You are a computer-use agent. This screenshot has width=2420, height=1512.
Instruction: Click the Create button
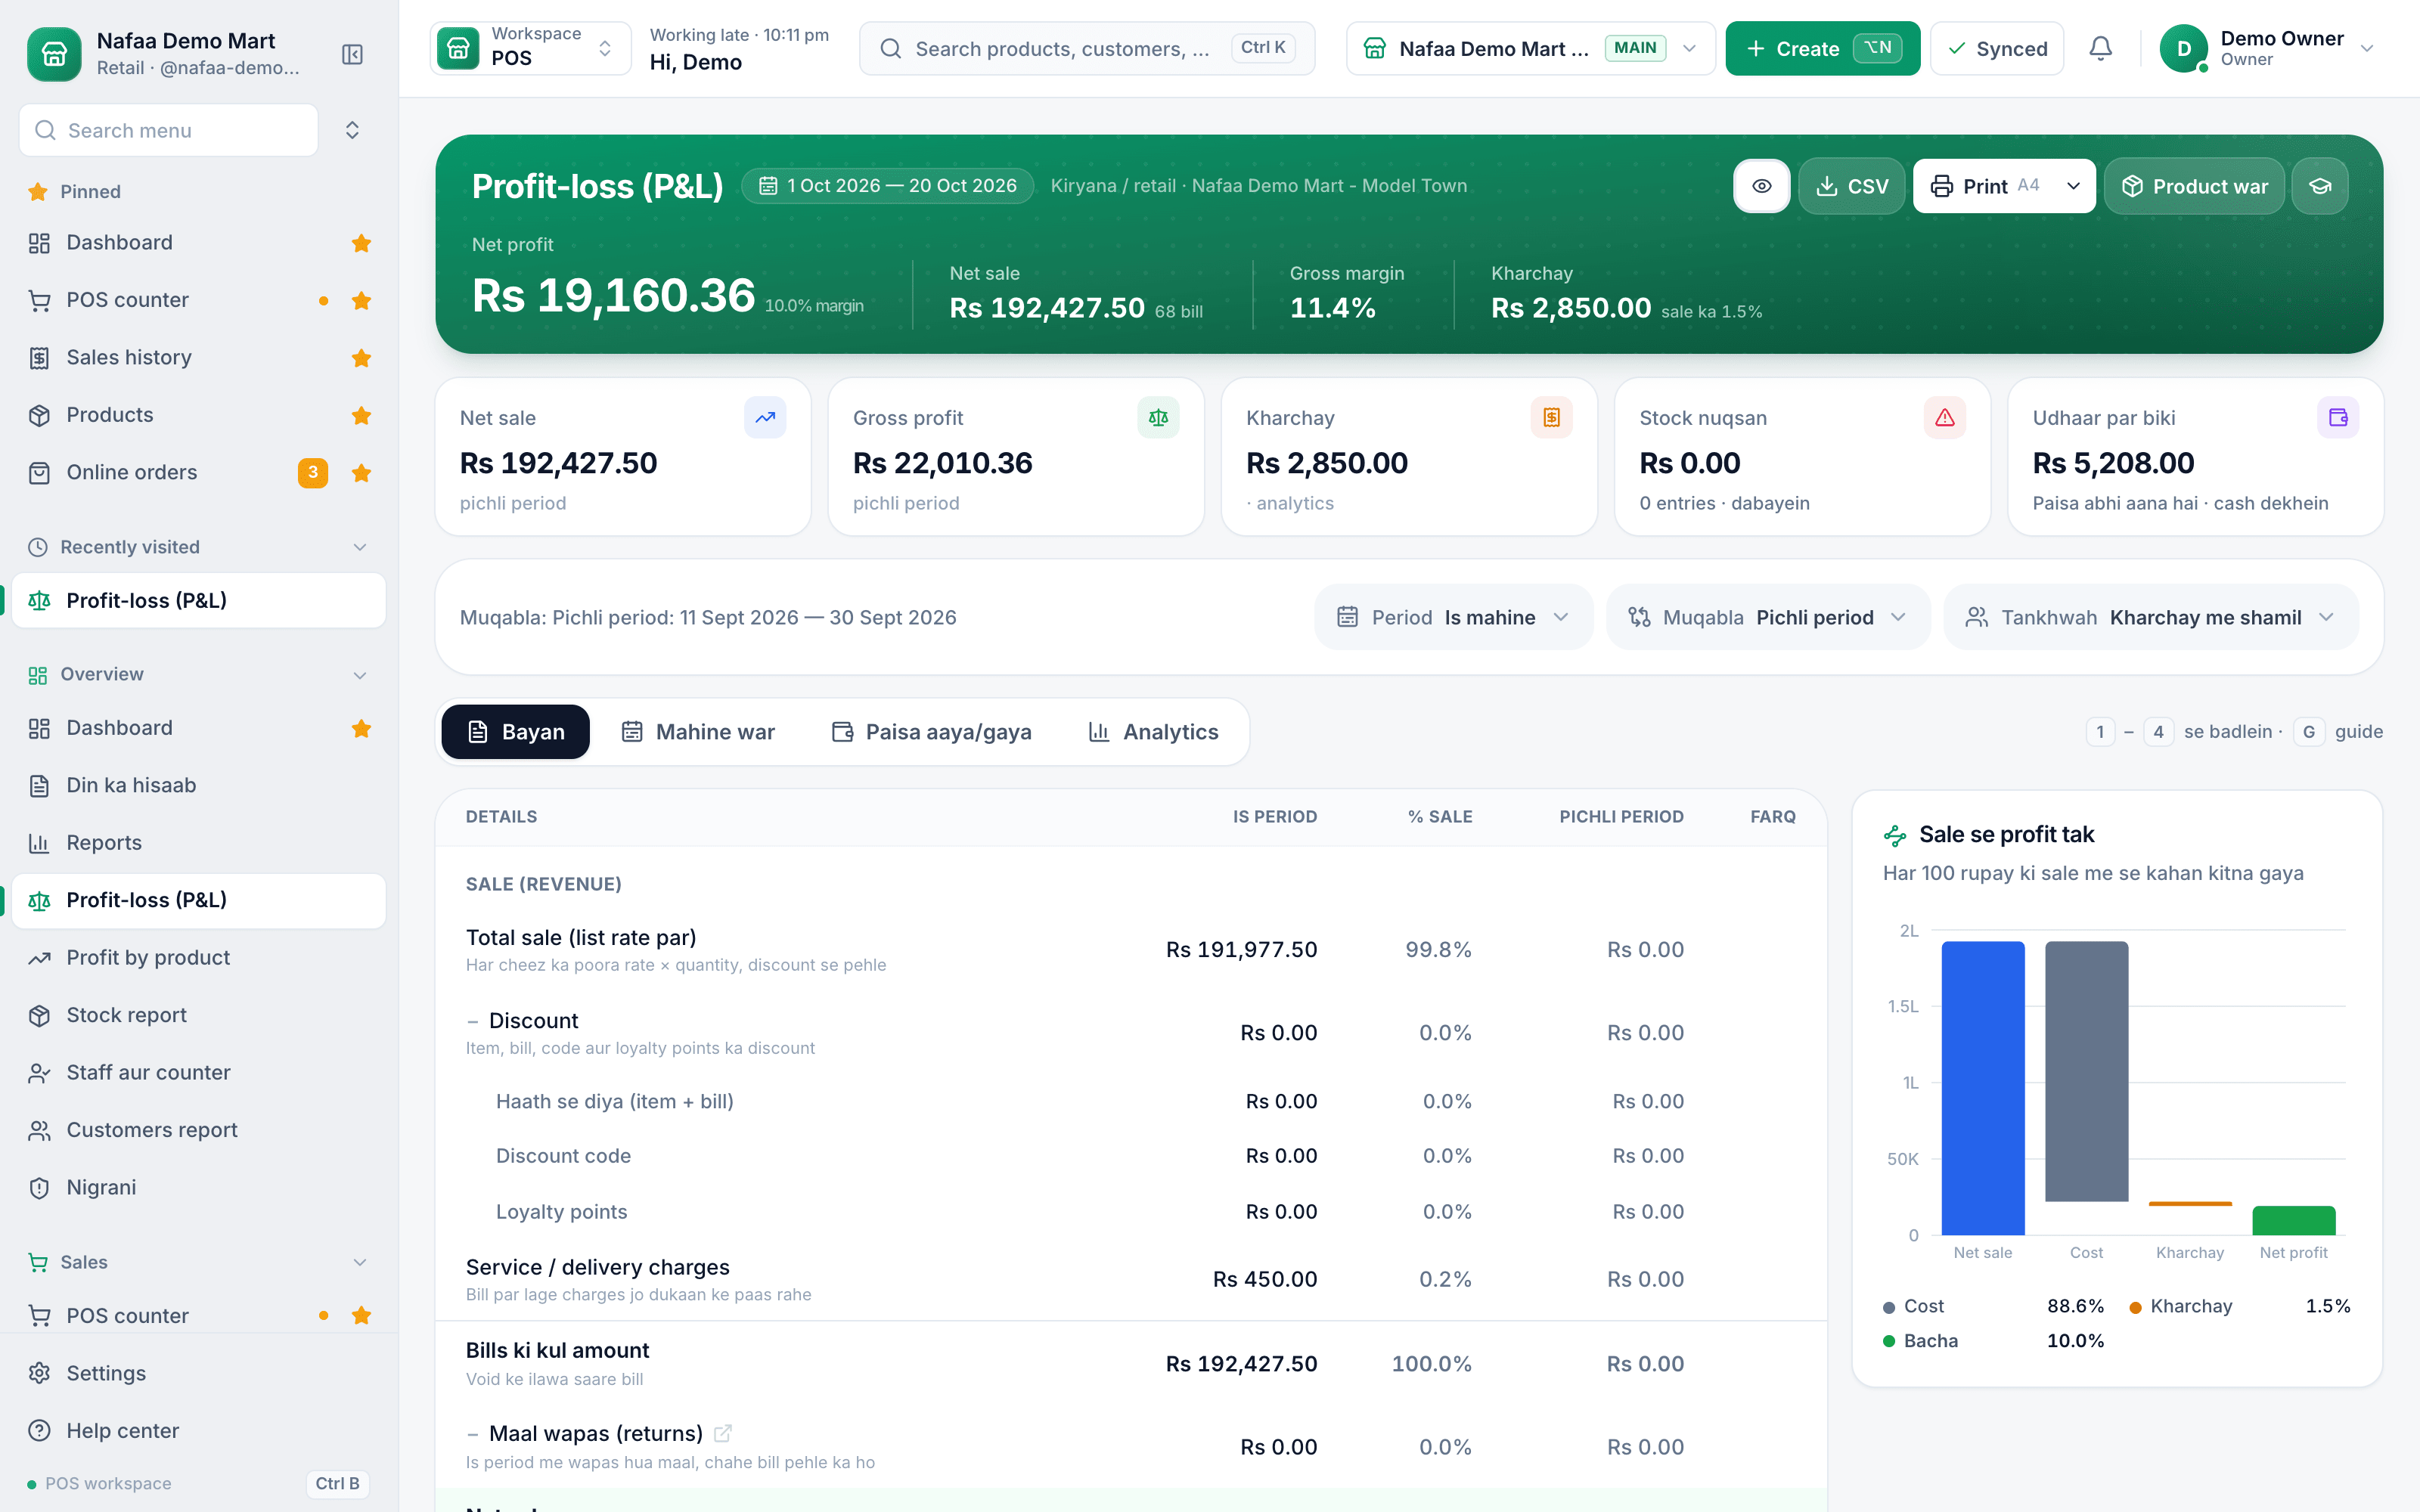pos(1822,48)
